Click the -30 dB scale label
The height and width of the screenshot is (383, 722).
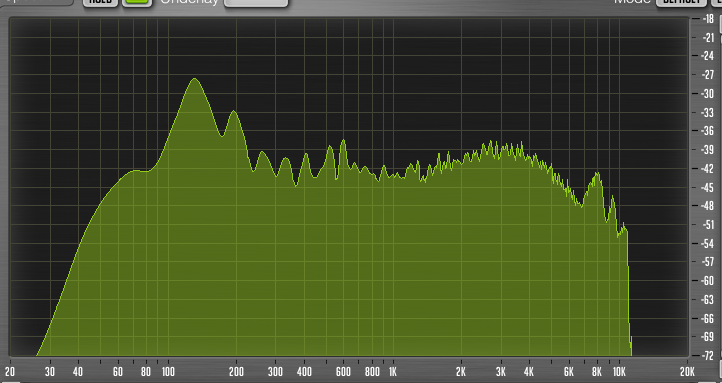pos(708,93)
